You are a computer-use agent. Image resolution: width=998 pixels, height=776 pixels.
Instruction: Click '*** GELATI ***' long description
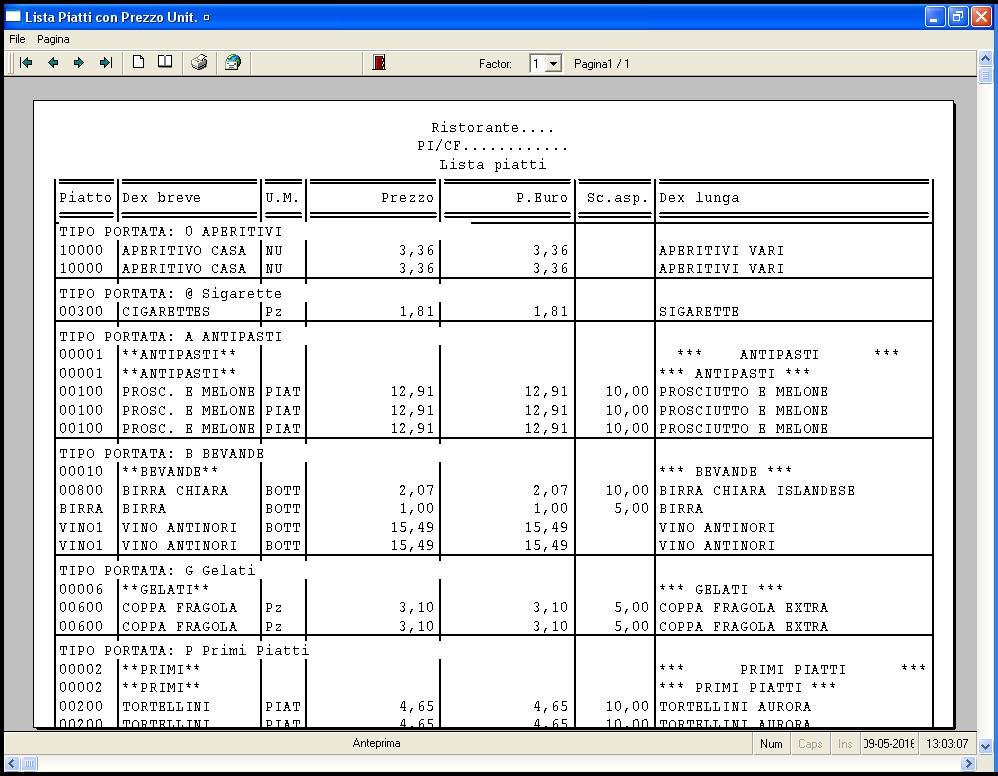(721, 589)
